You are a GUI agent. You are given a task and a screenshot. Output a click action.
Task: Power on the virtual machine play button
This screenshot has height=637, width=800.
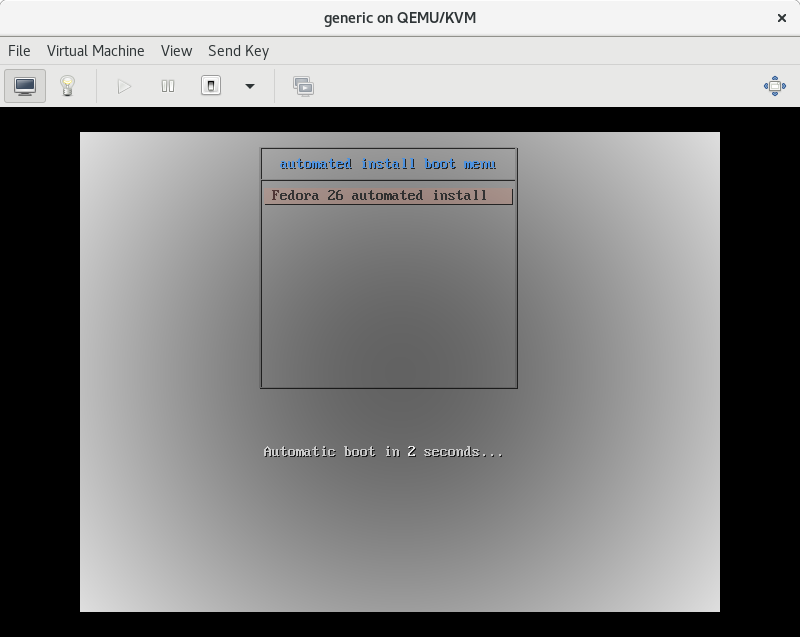124,86
